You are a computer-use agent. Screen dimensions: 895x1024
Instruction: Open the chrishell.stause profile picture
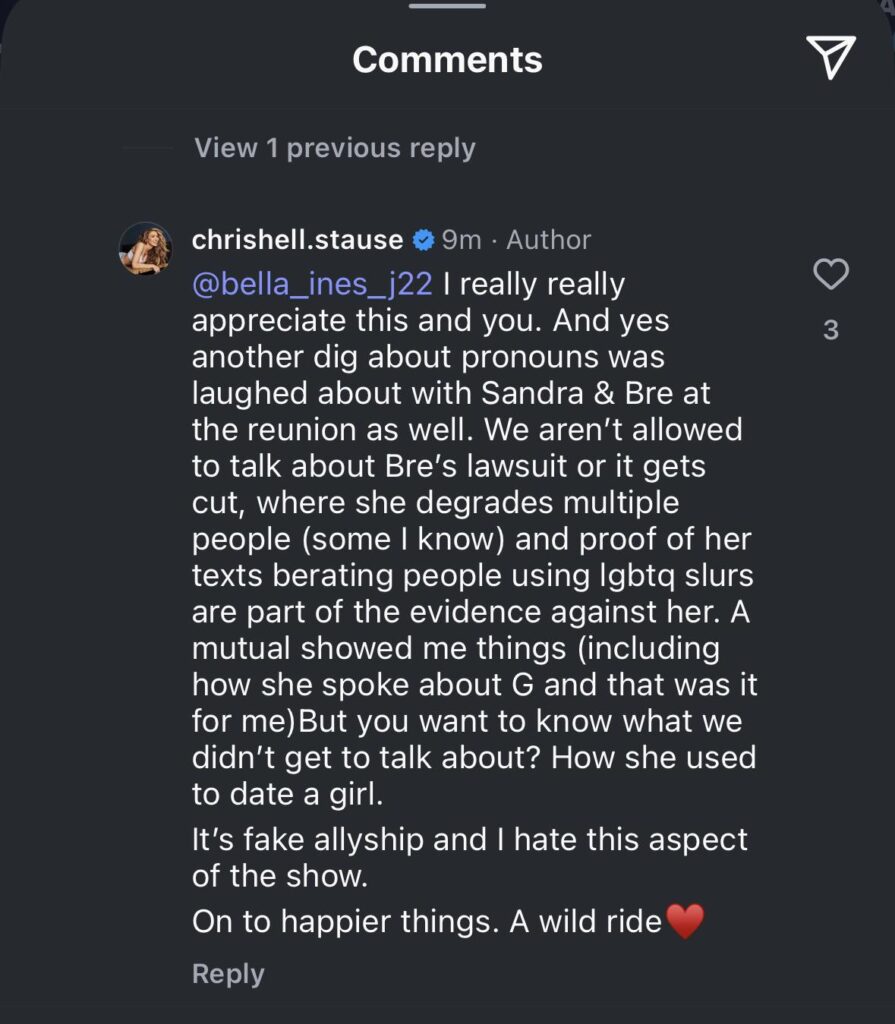[x=146, y=248]
